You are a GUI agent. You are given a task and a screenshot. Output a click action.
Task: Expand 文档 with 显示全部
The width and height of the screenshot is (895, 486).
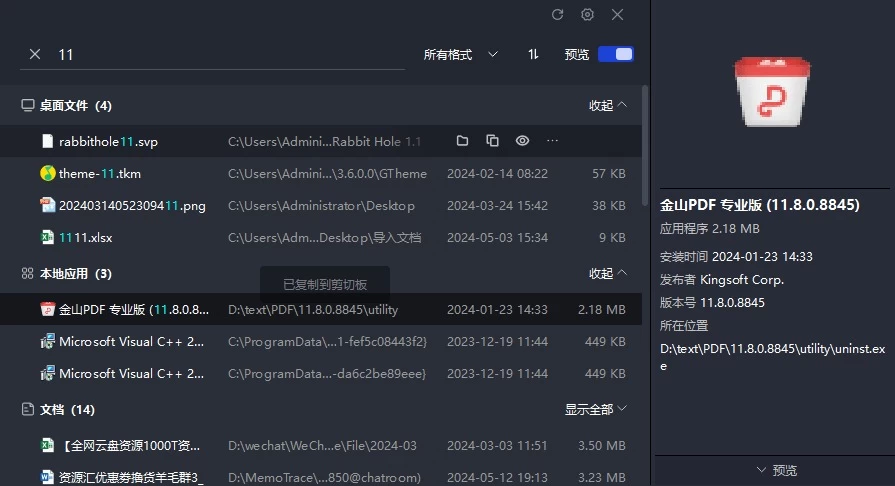(x=595, y=409)
